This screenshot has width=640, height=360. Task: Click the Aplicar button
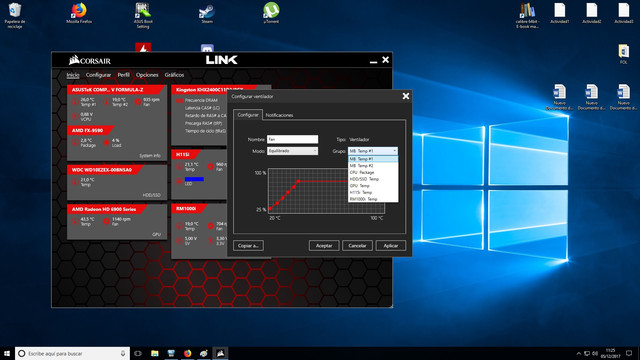(391, 246)
